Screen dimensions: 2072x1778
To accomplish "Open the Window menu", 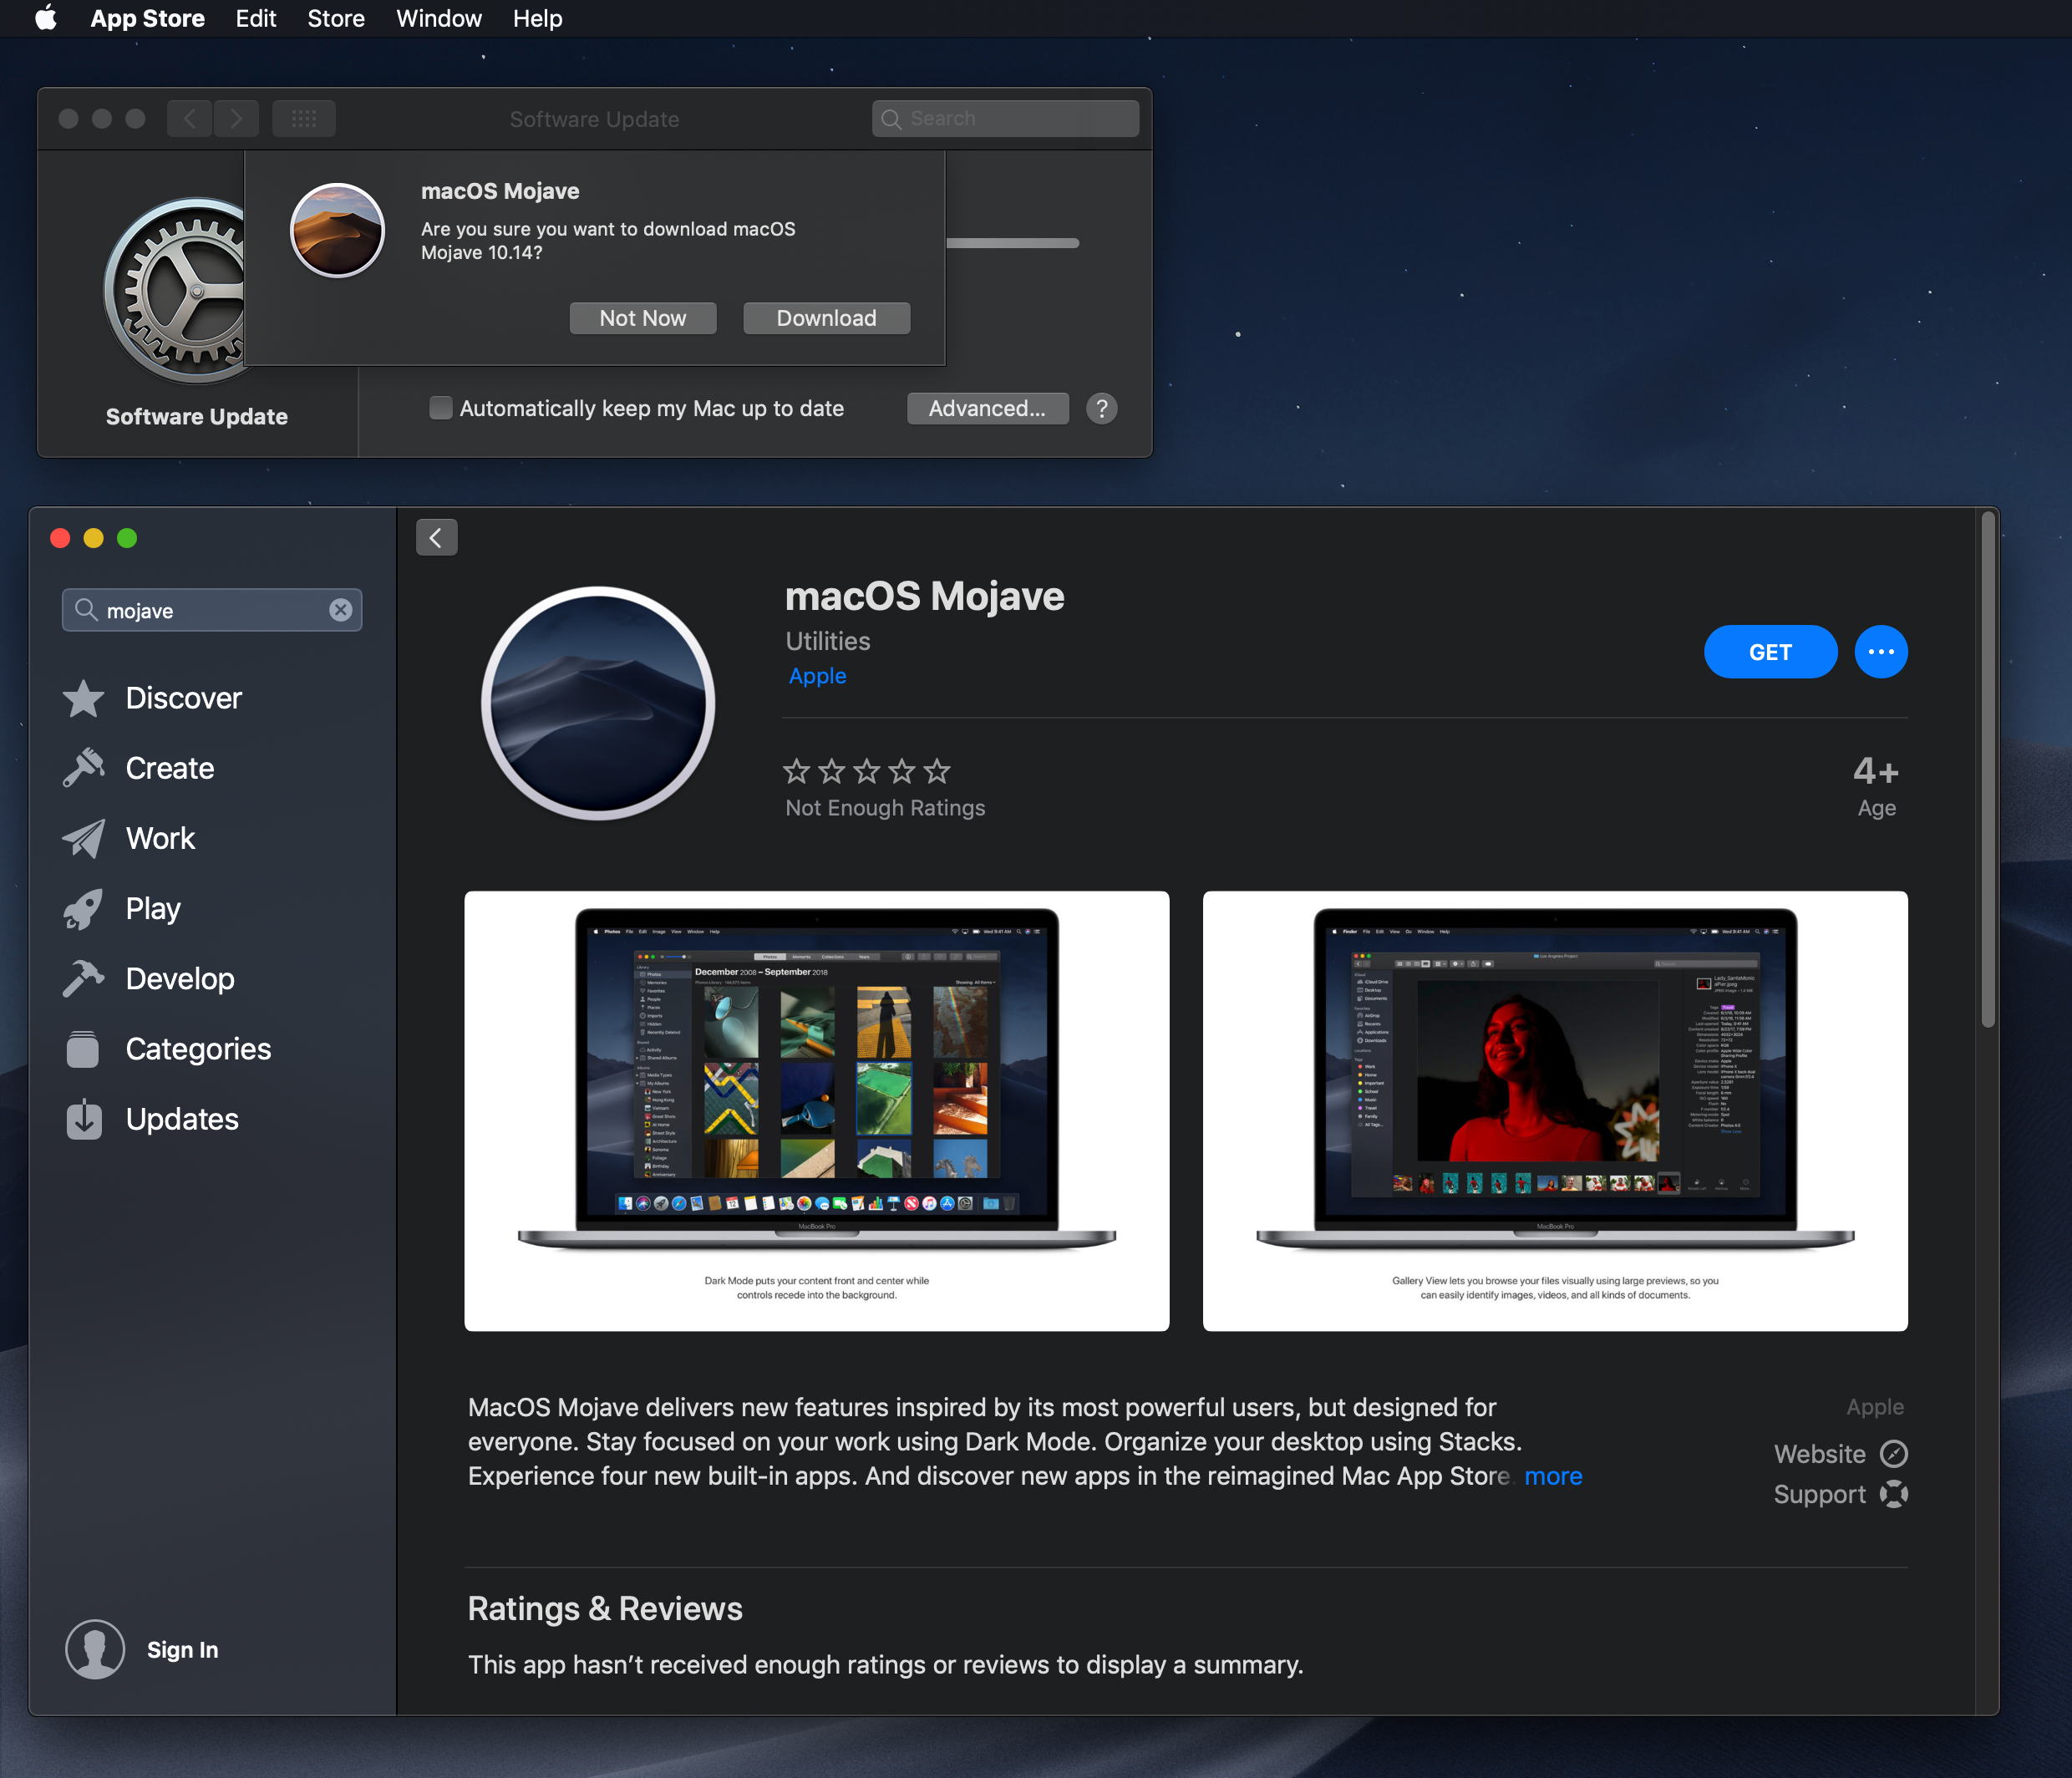I will click(438, 18).
